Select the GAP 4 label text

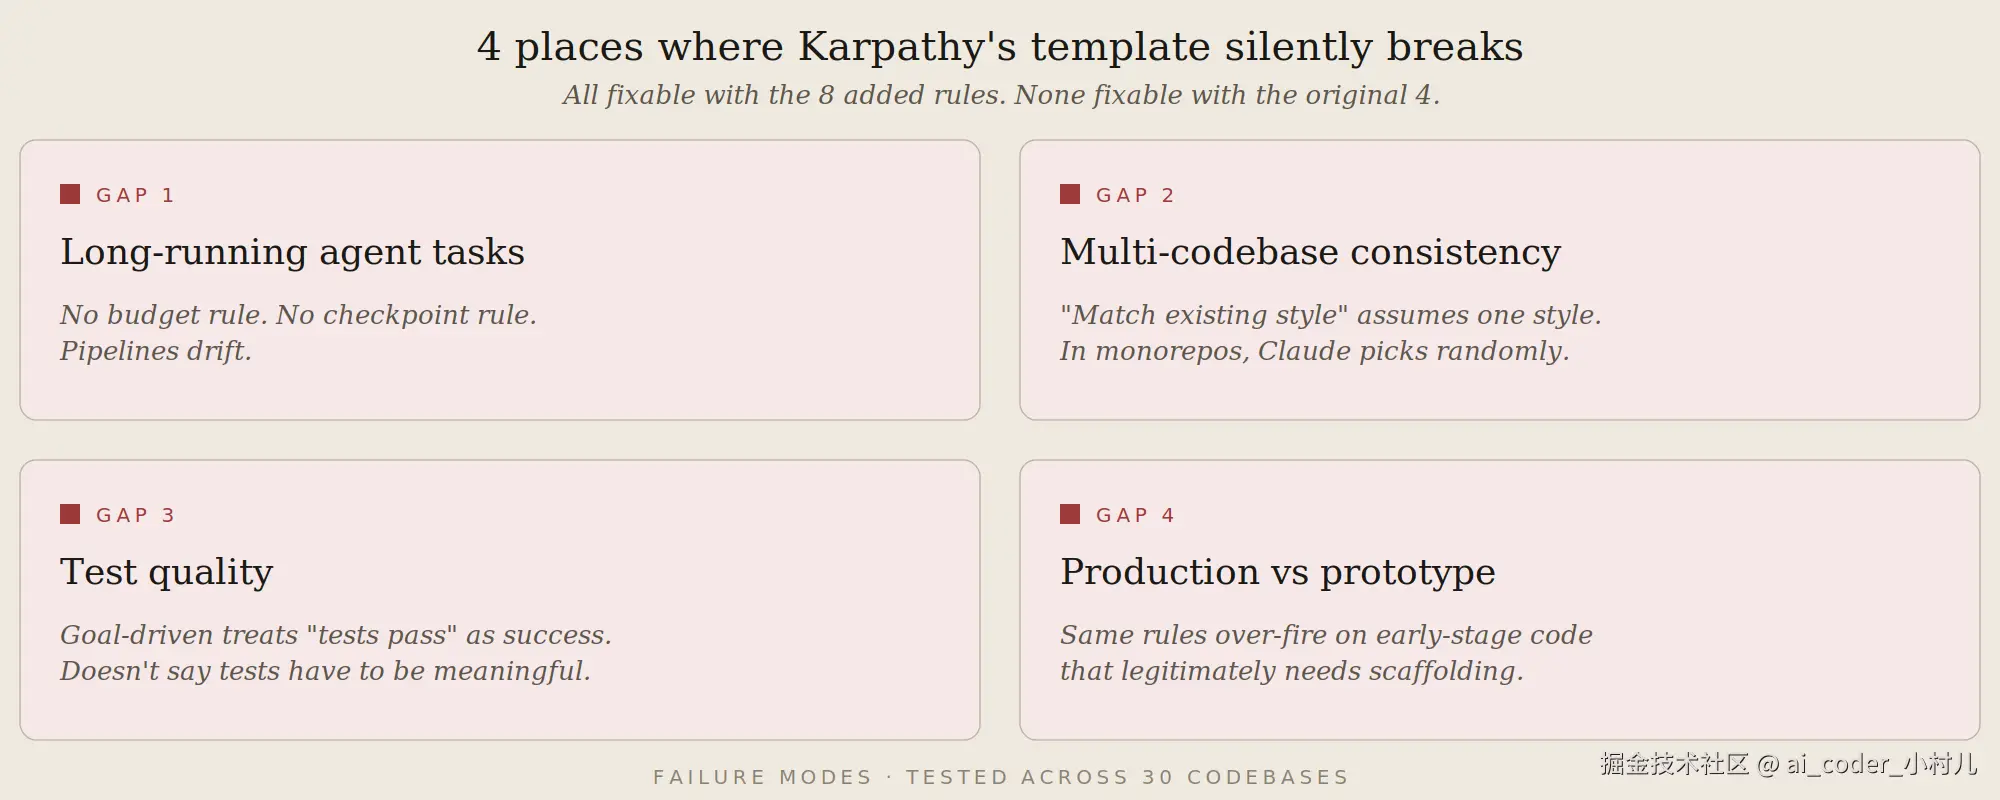[x=1135, y=515]
